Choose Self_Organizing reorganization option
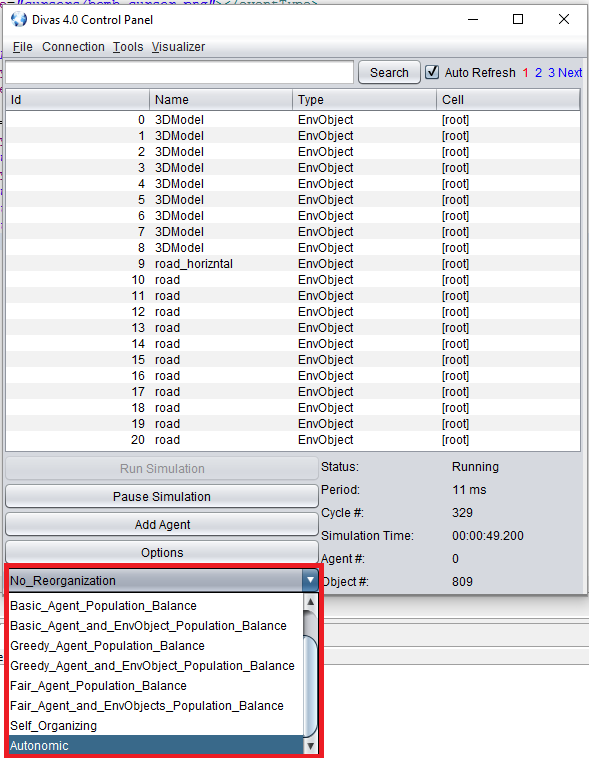This screenshot has height=758, width=589. pos(157,726)
